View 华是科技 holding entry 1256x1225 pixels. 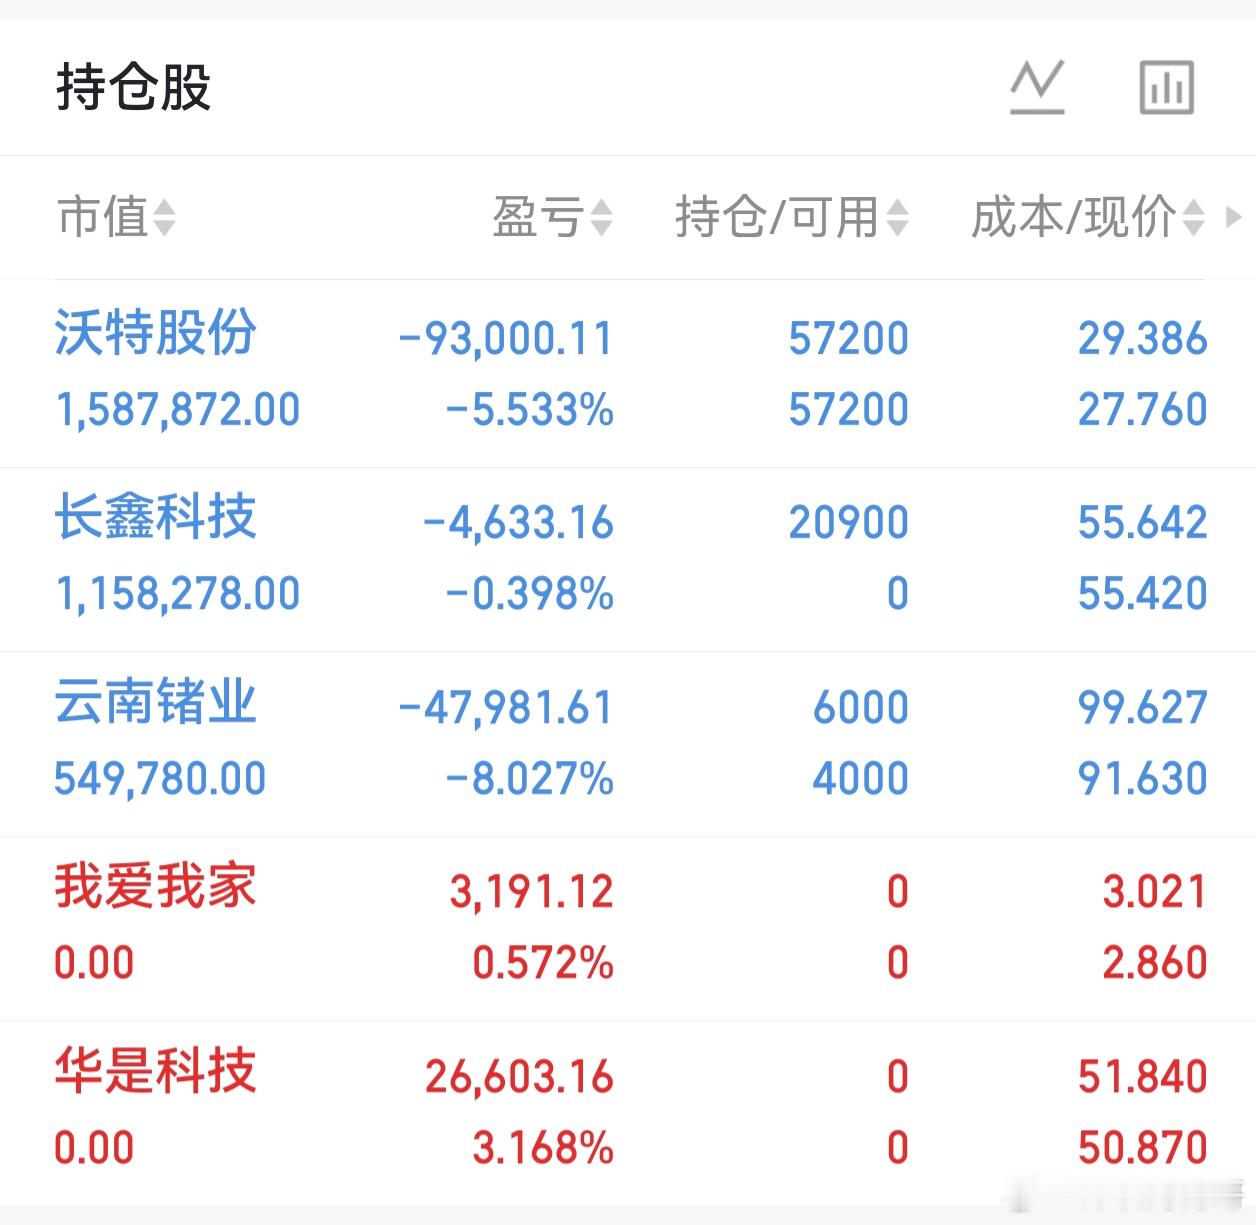pyautogui.click(x=628, y=1113)
